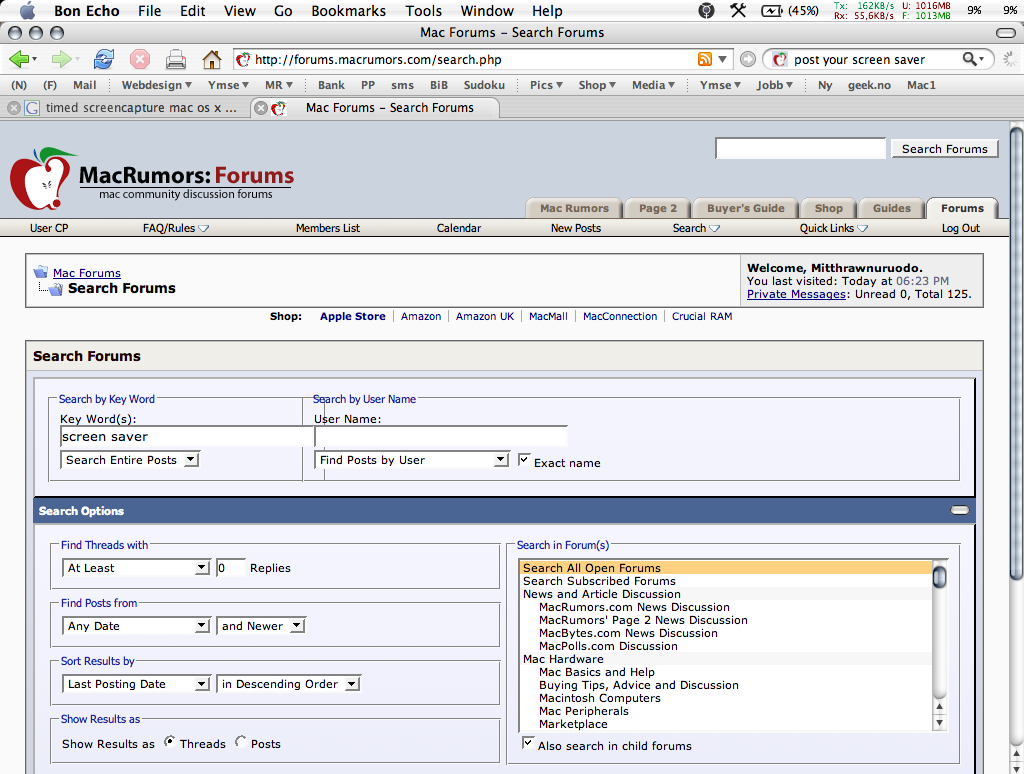Open the Apple menu
Viewport: 1024px width, 774px height.
coord(27,10)
